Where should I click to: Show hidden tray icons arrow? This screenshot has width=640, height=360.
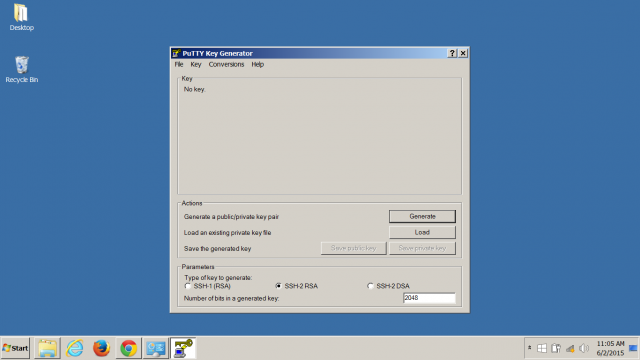pos(529,348)
